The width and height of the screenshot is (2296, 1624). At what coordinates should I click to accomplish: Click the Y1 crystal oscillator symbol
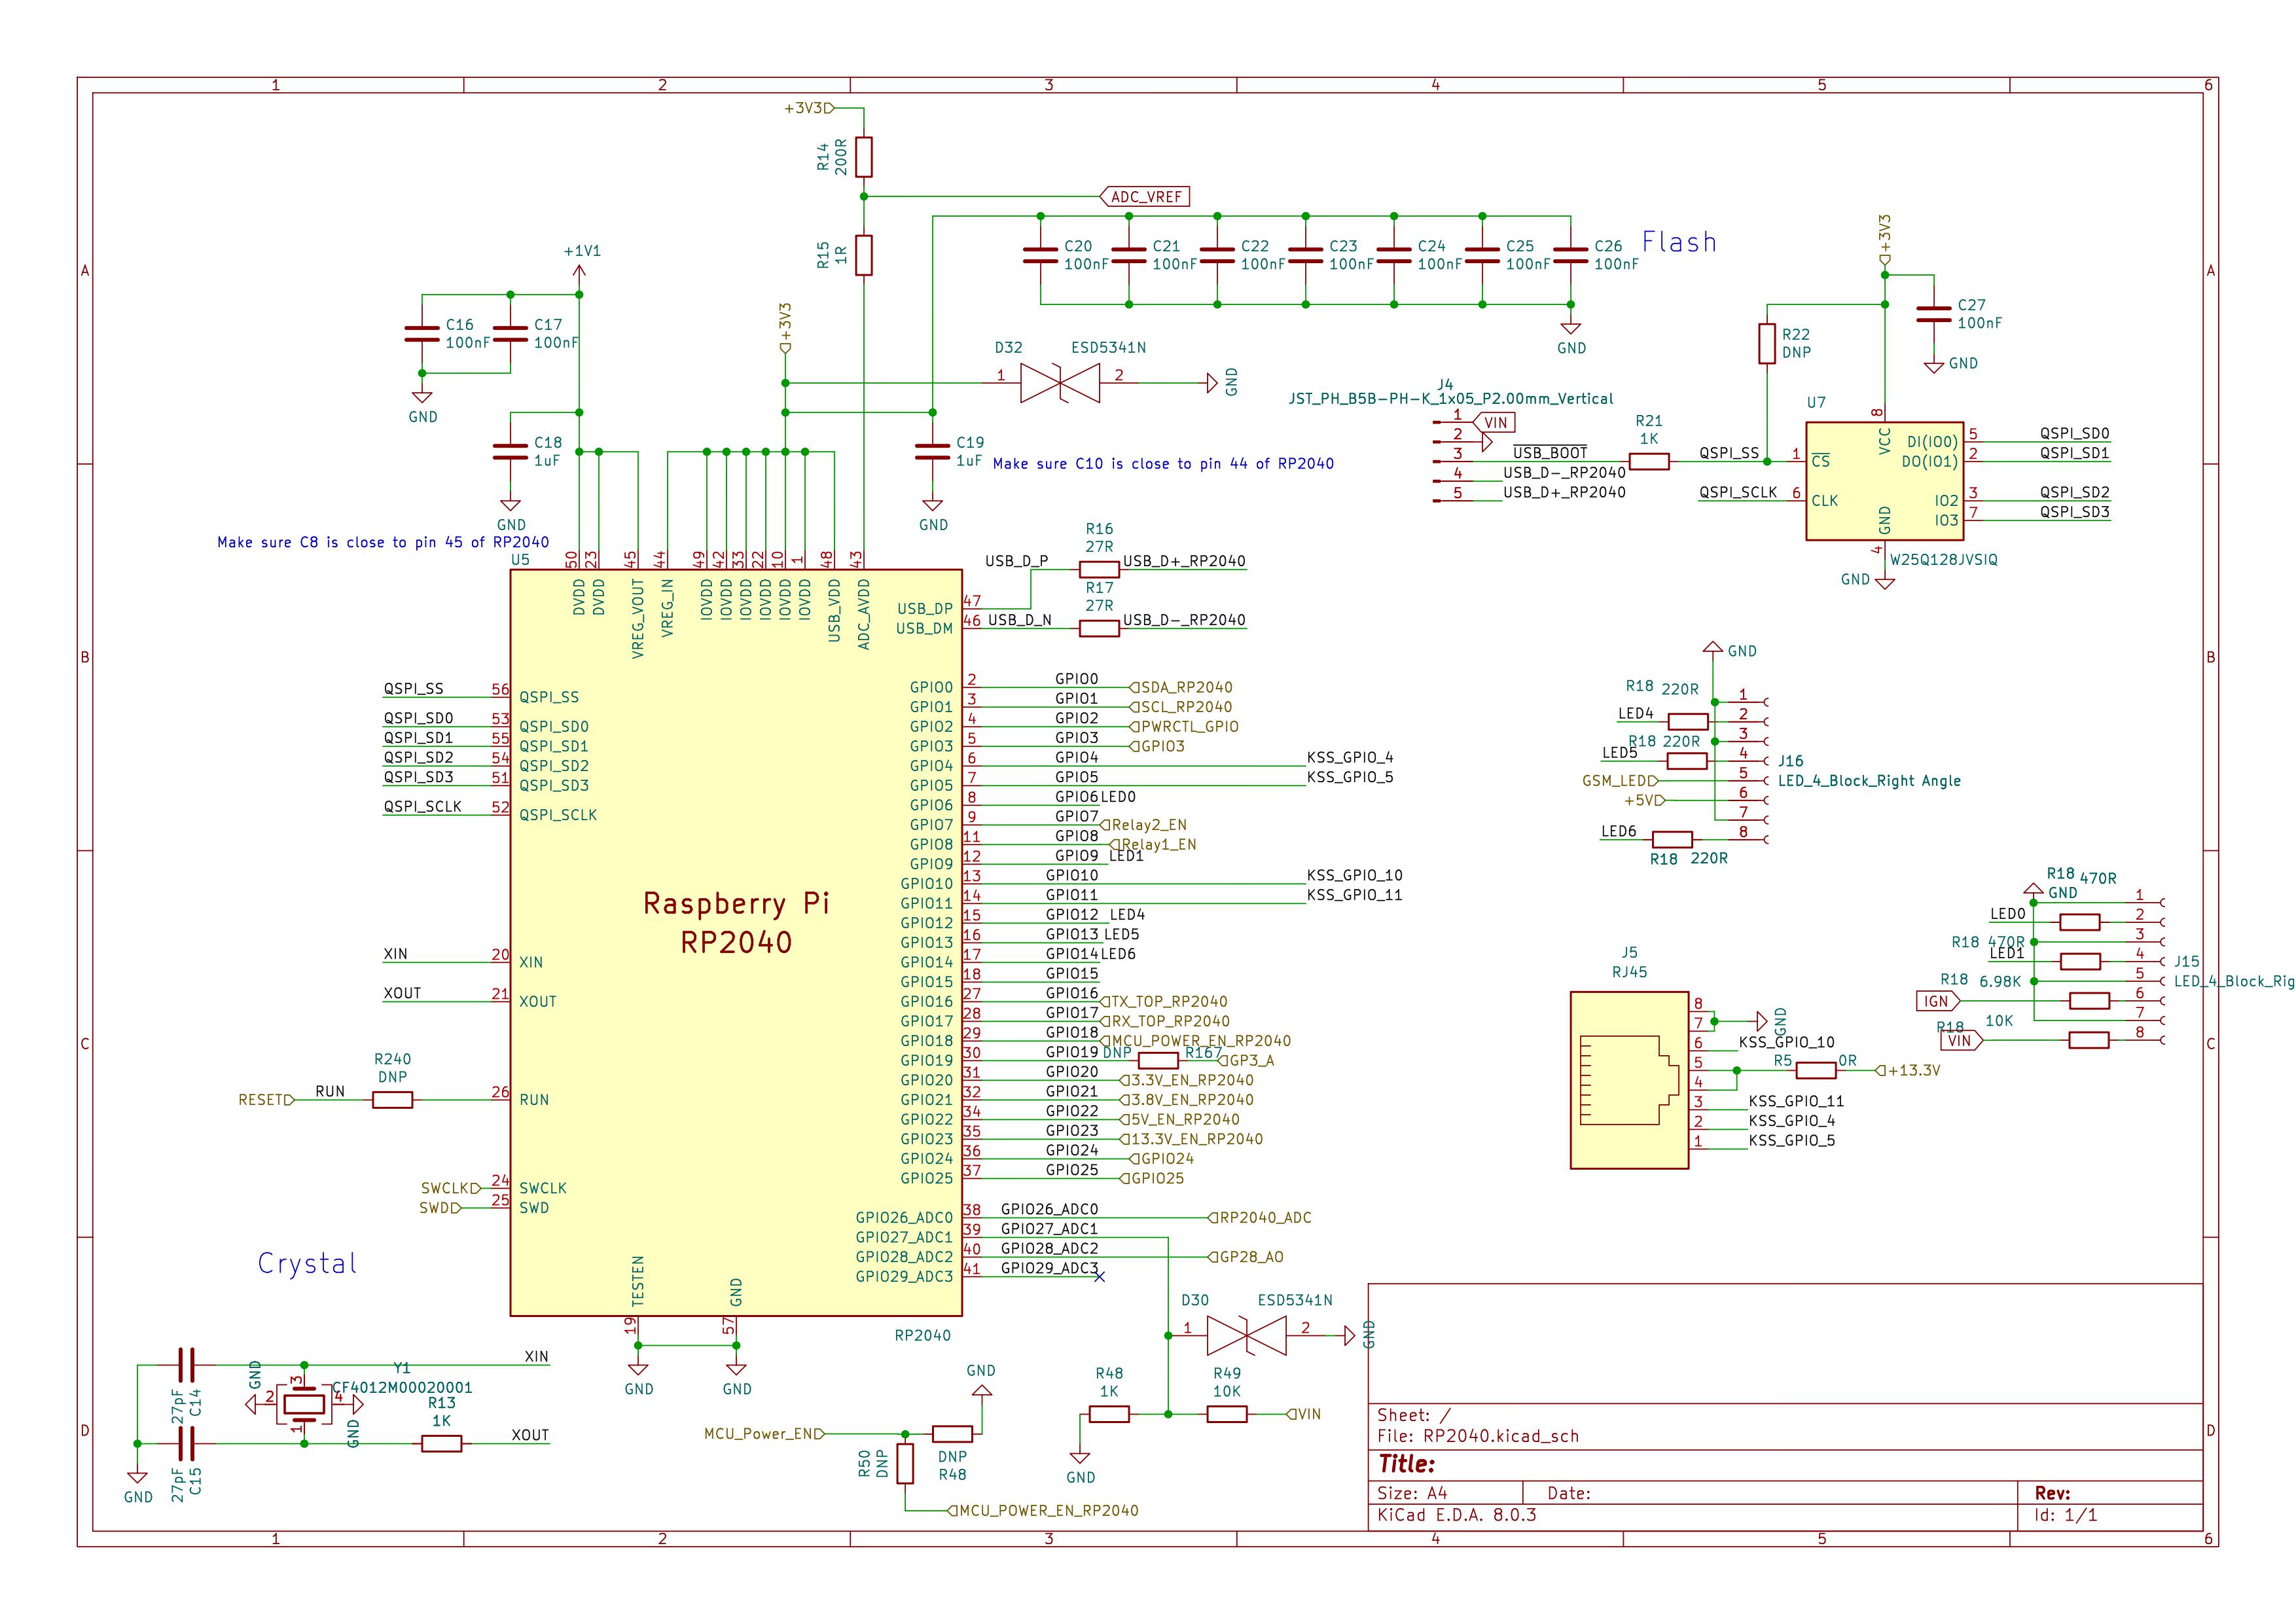(x=304, y=1404)
